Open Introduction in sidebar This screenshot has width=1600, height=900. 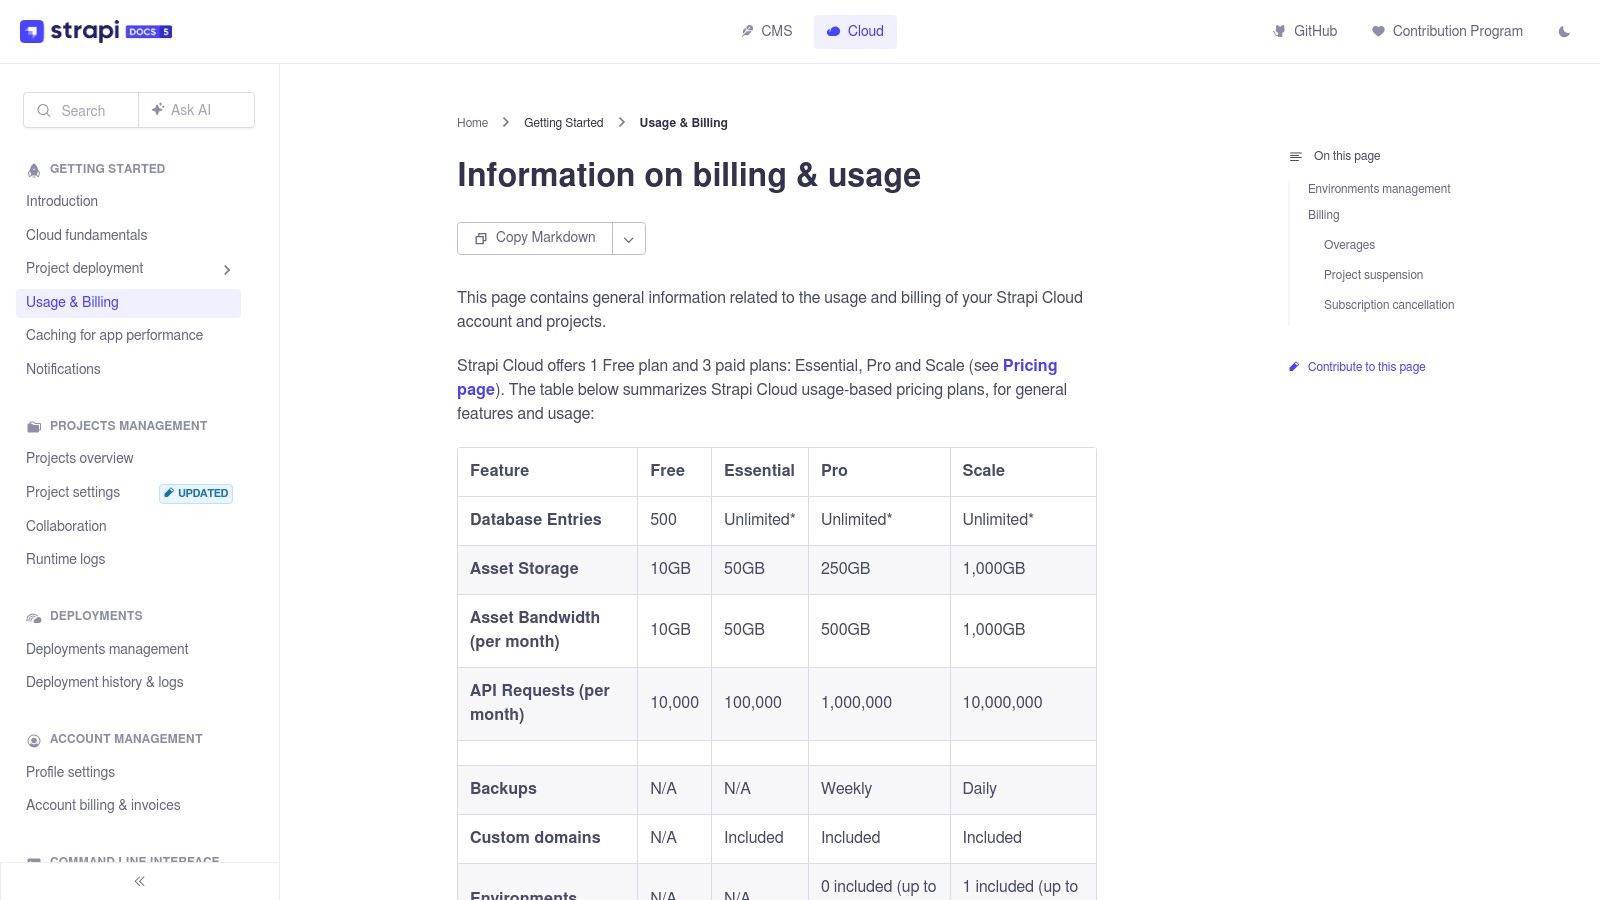(62, 201)
